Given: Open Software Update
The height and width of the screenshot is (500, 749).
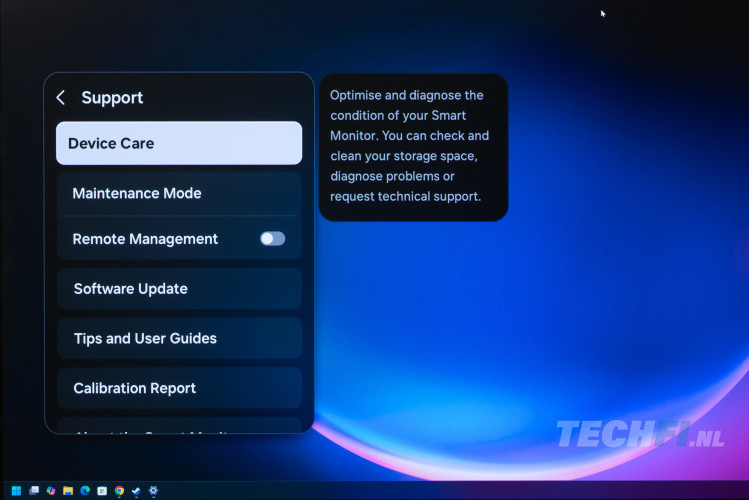Looking at the screenshot, I should (x=179, y=288).
